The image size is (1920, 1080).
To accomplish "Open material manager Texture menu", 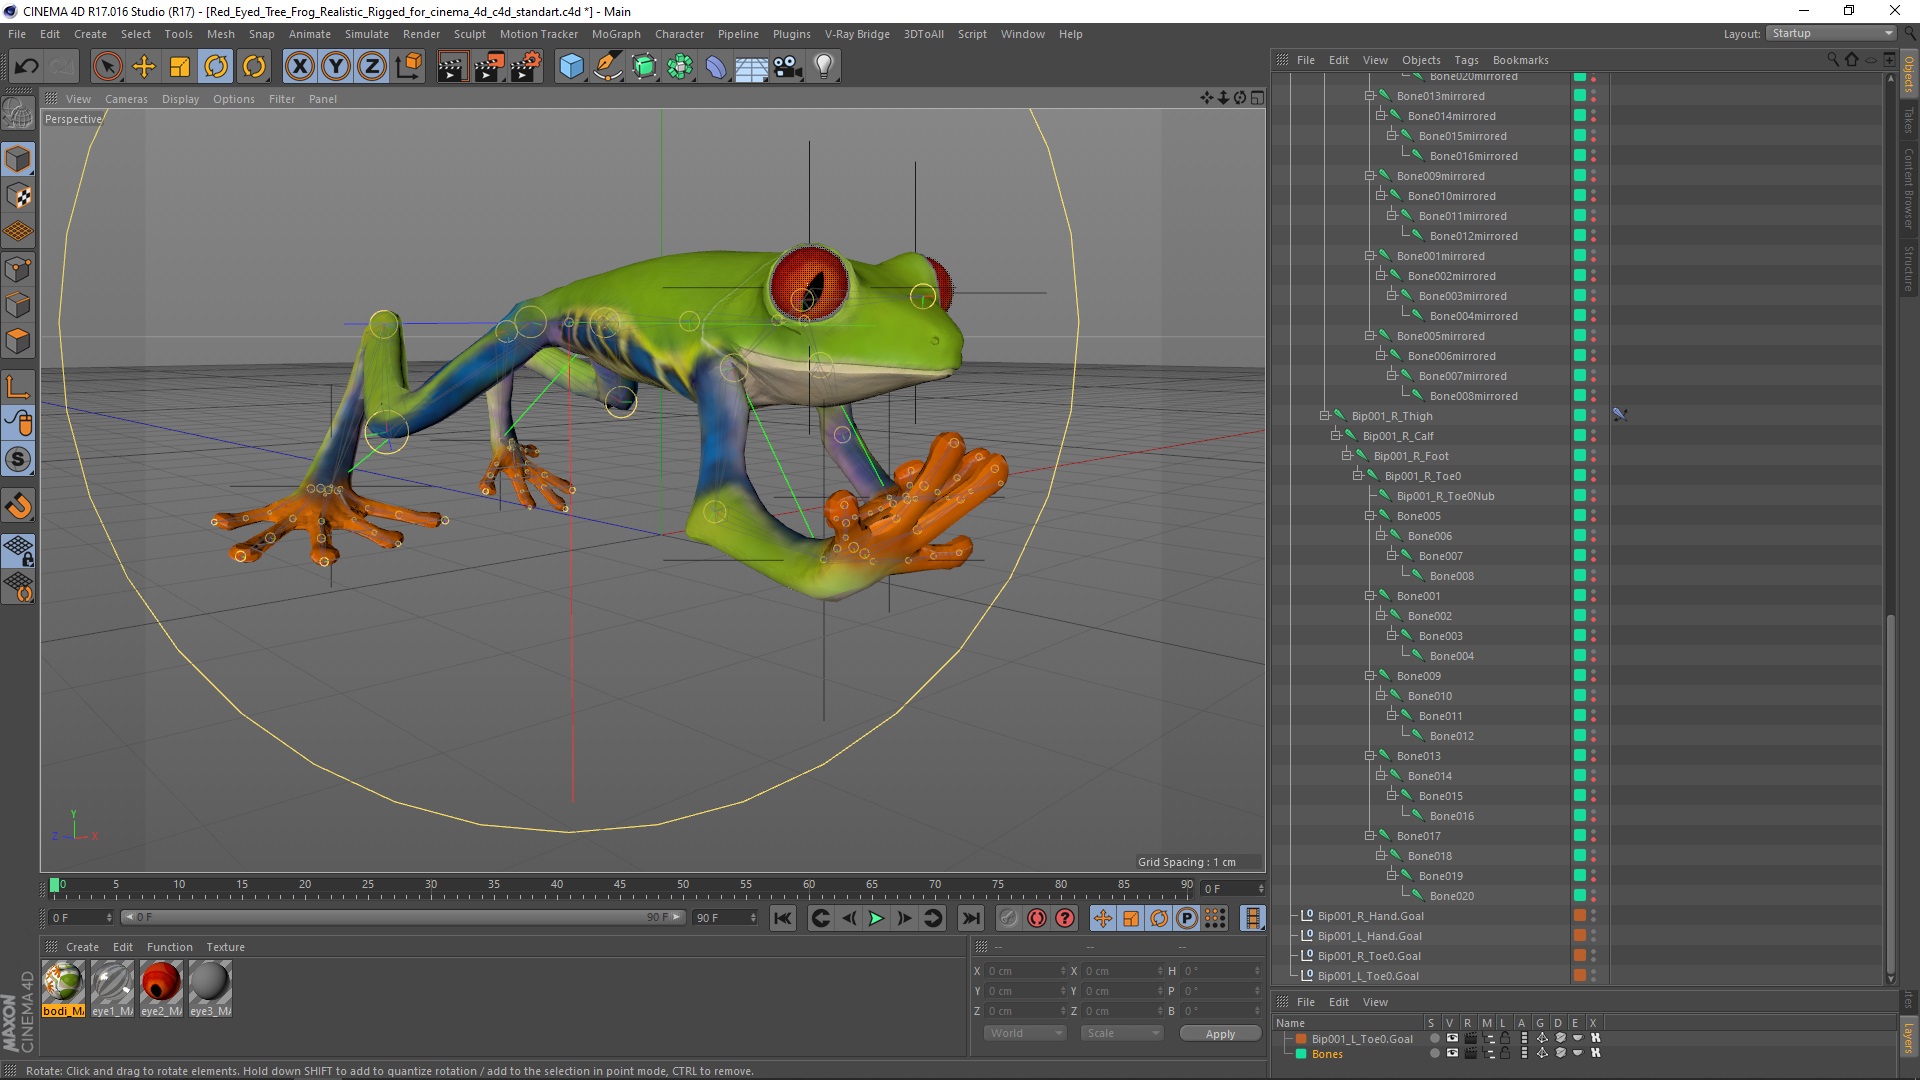I will pos(225,947).
